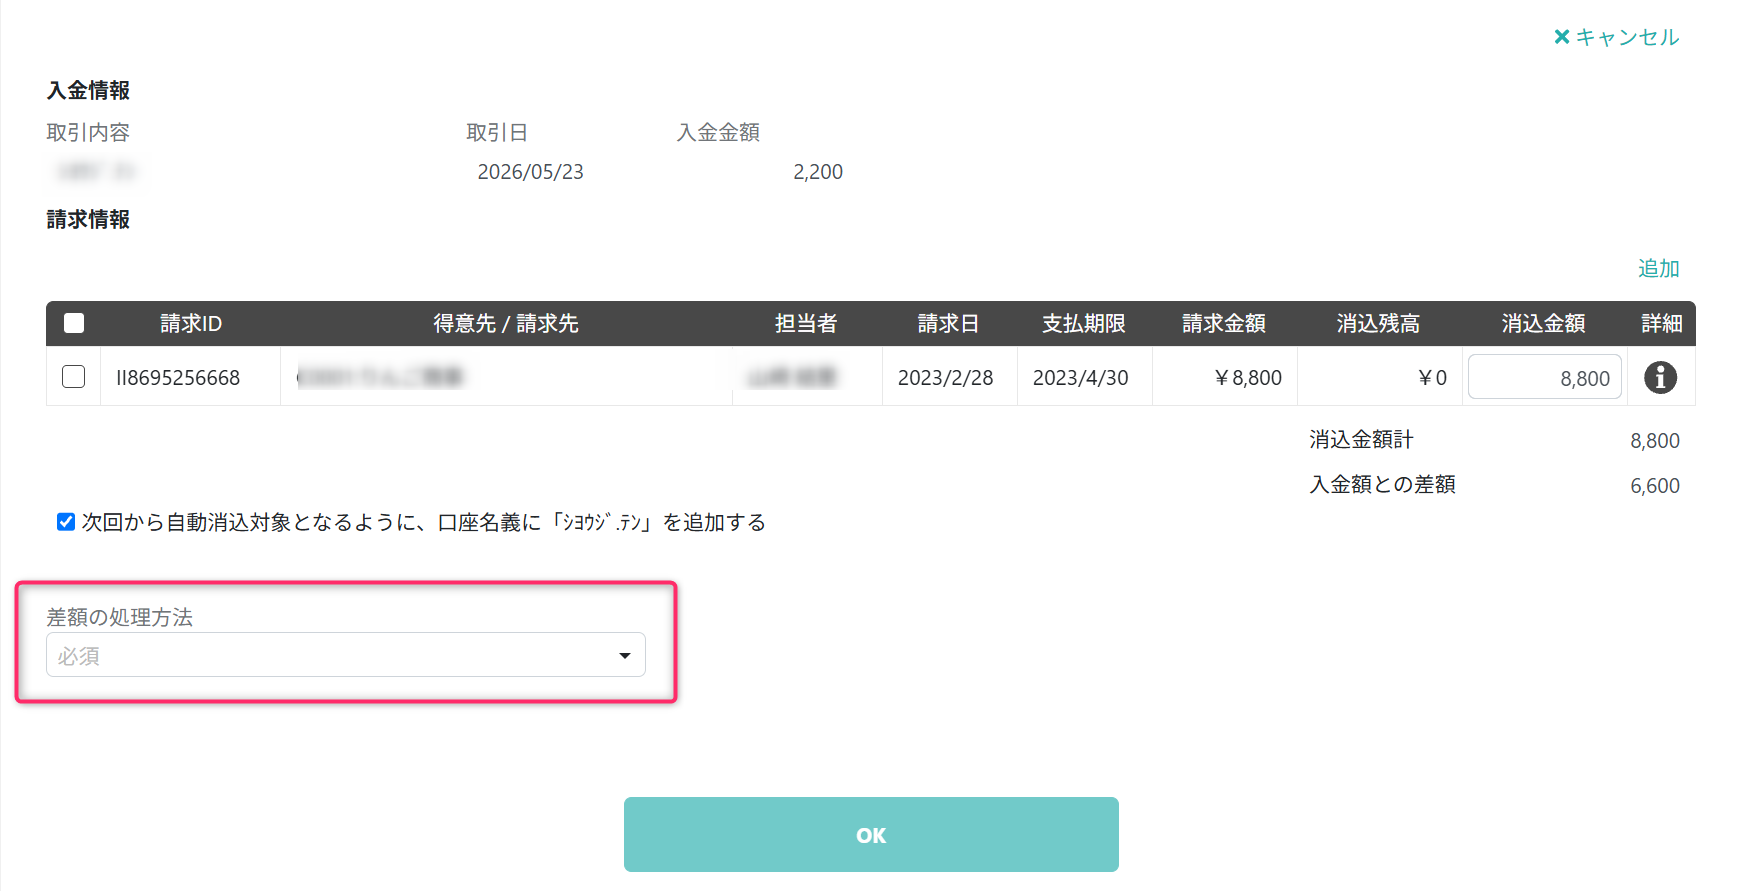
Task: Click 消込残高 column header
Action: tap(1379, 323)
